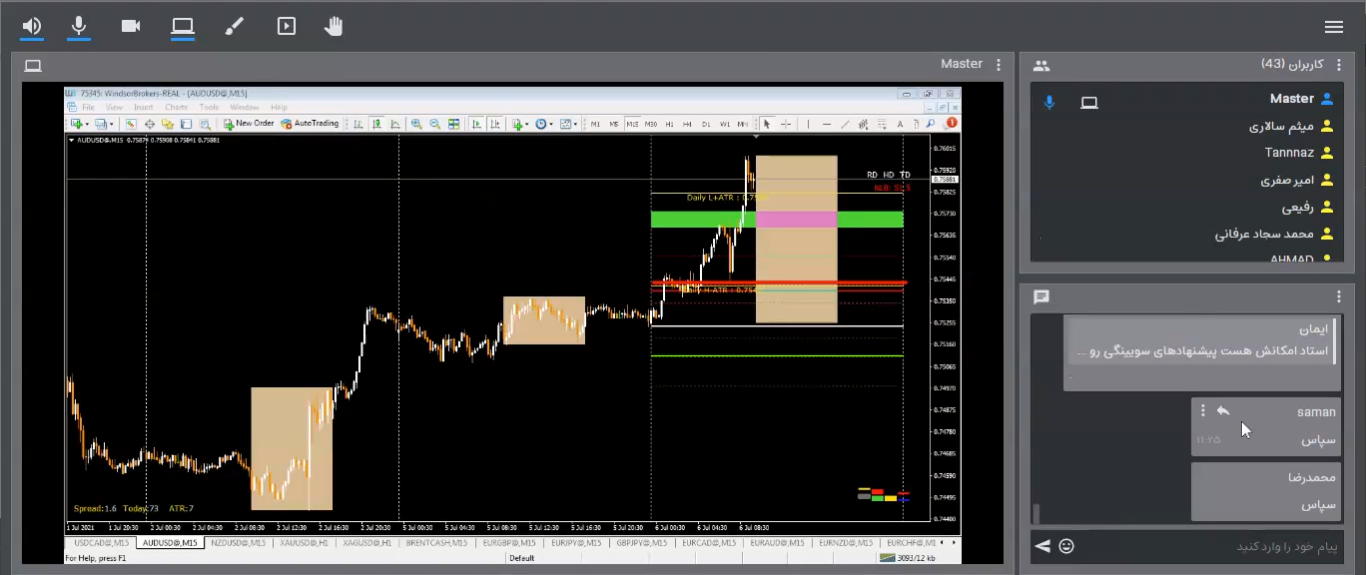Expand the users panel options menu

click(x=1339, y=65)
